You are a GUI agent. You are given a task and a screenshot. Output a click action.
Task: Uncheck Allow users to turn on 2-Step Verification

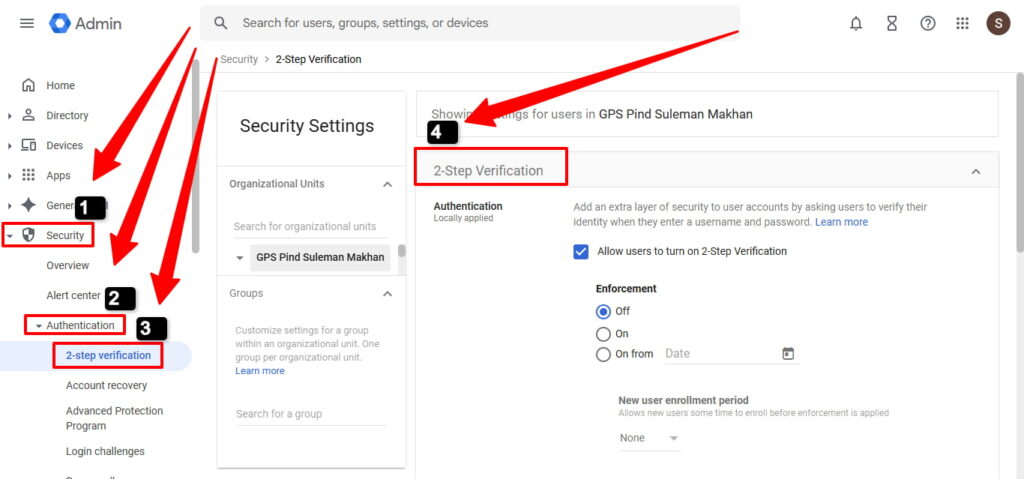581,251
